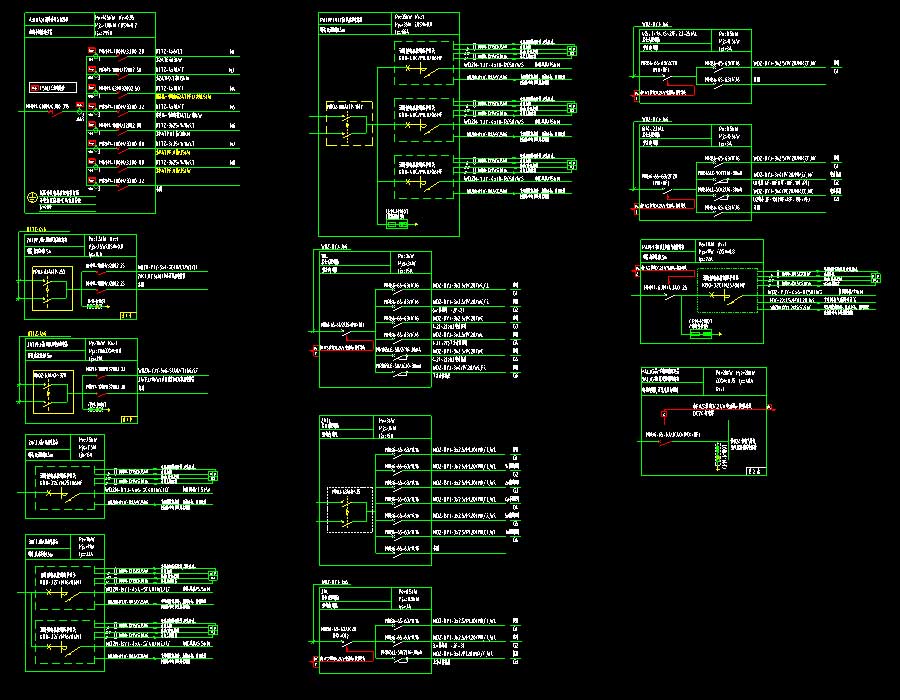Click the top dashed breaker box in top-center panel

[424, 64]
